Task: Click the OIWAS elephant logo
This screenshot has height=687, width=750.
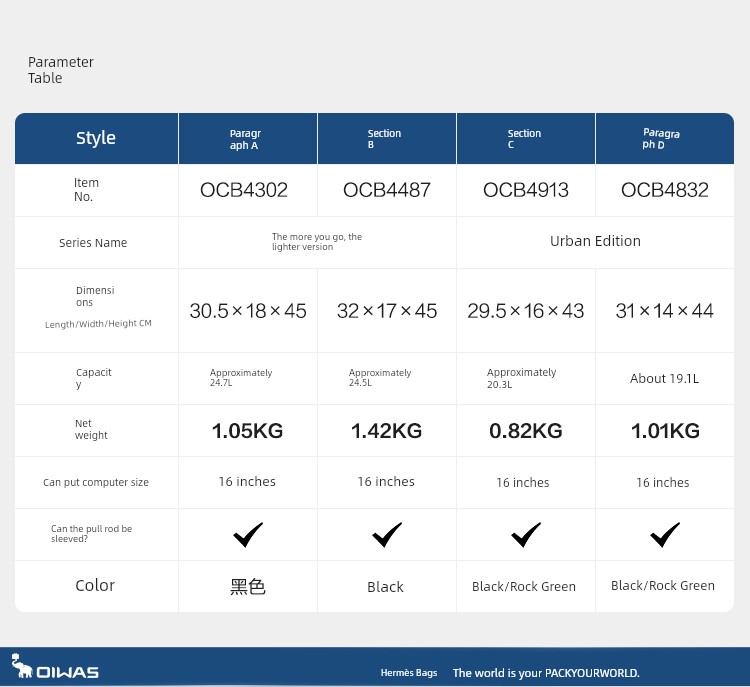Action: point(54,667)
